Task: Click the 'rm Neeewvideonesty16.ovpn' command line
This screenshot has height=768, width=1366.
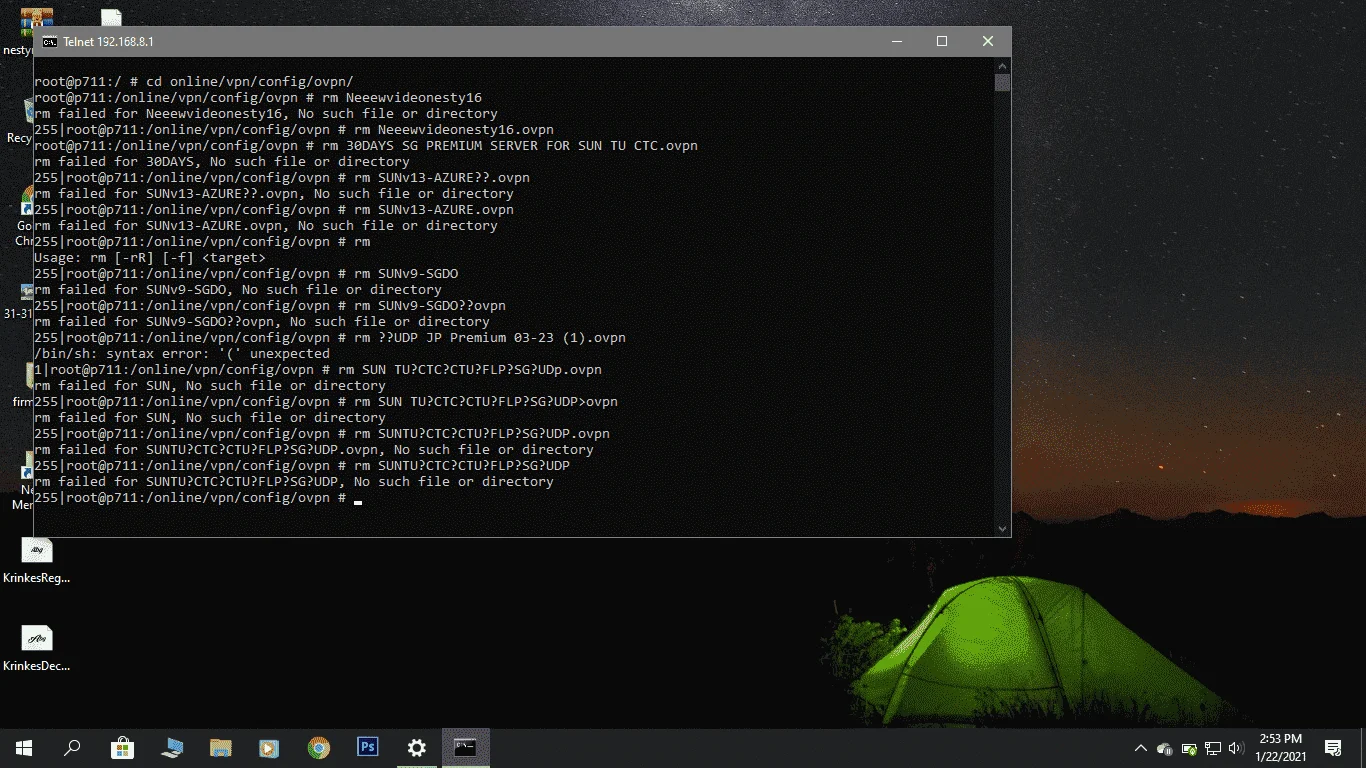Action: pos(294,129)
